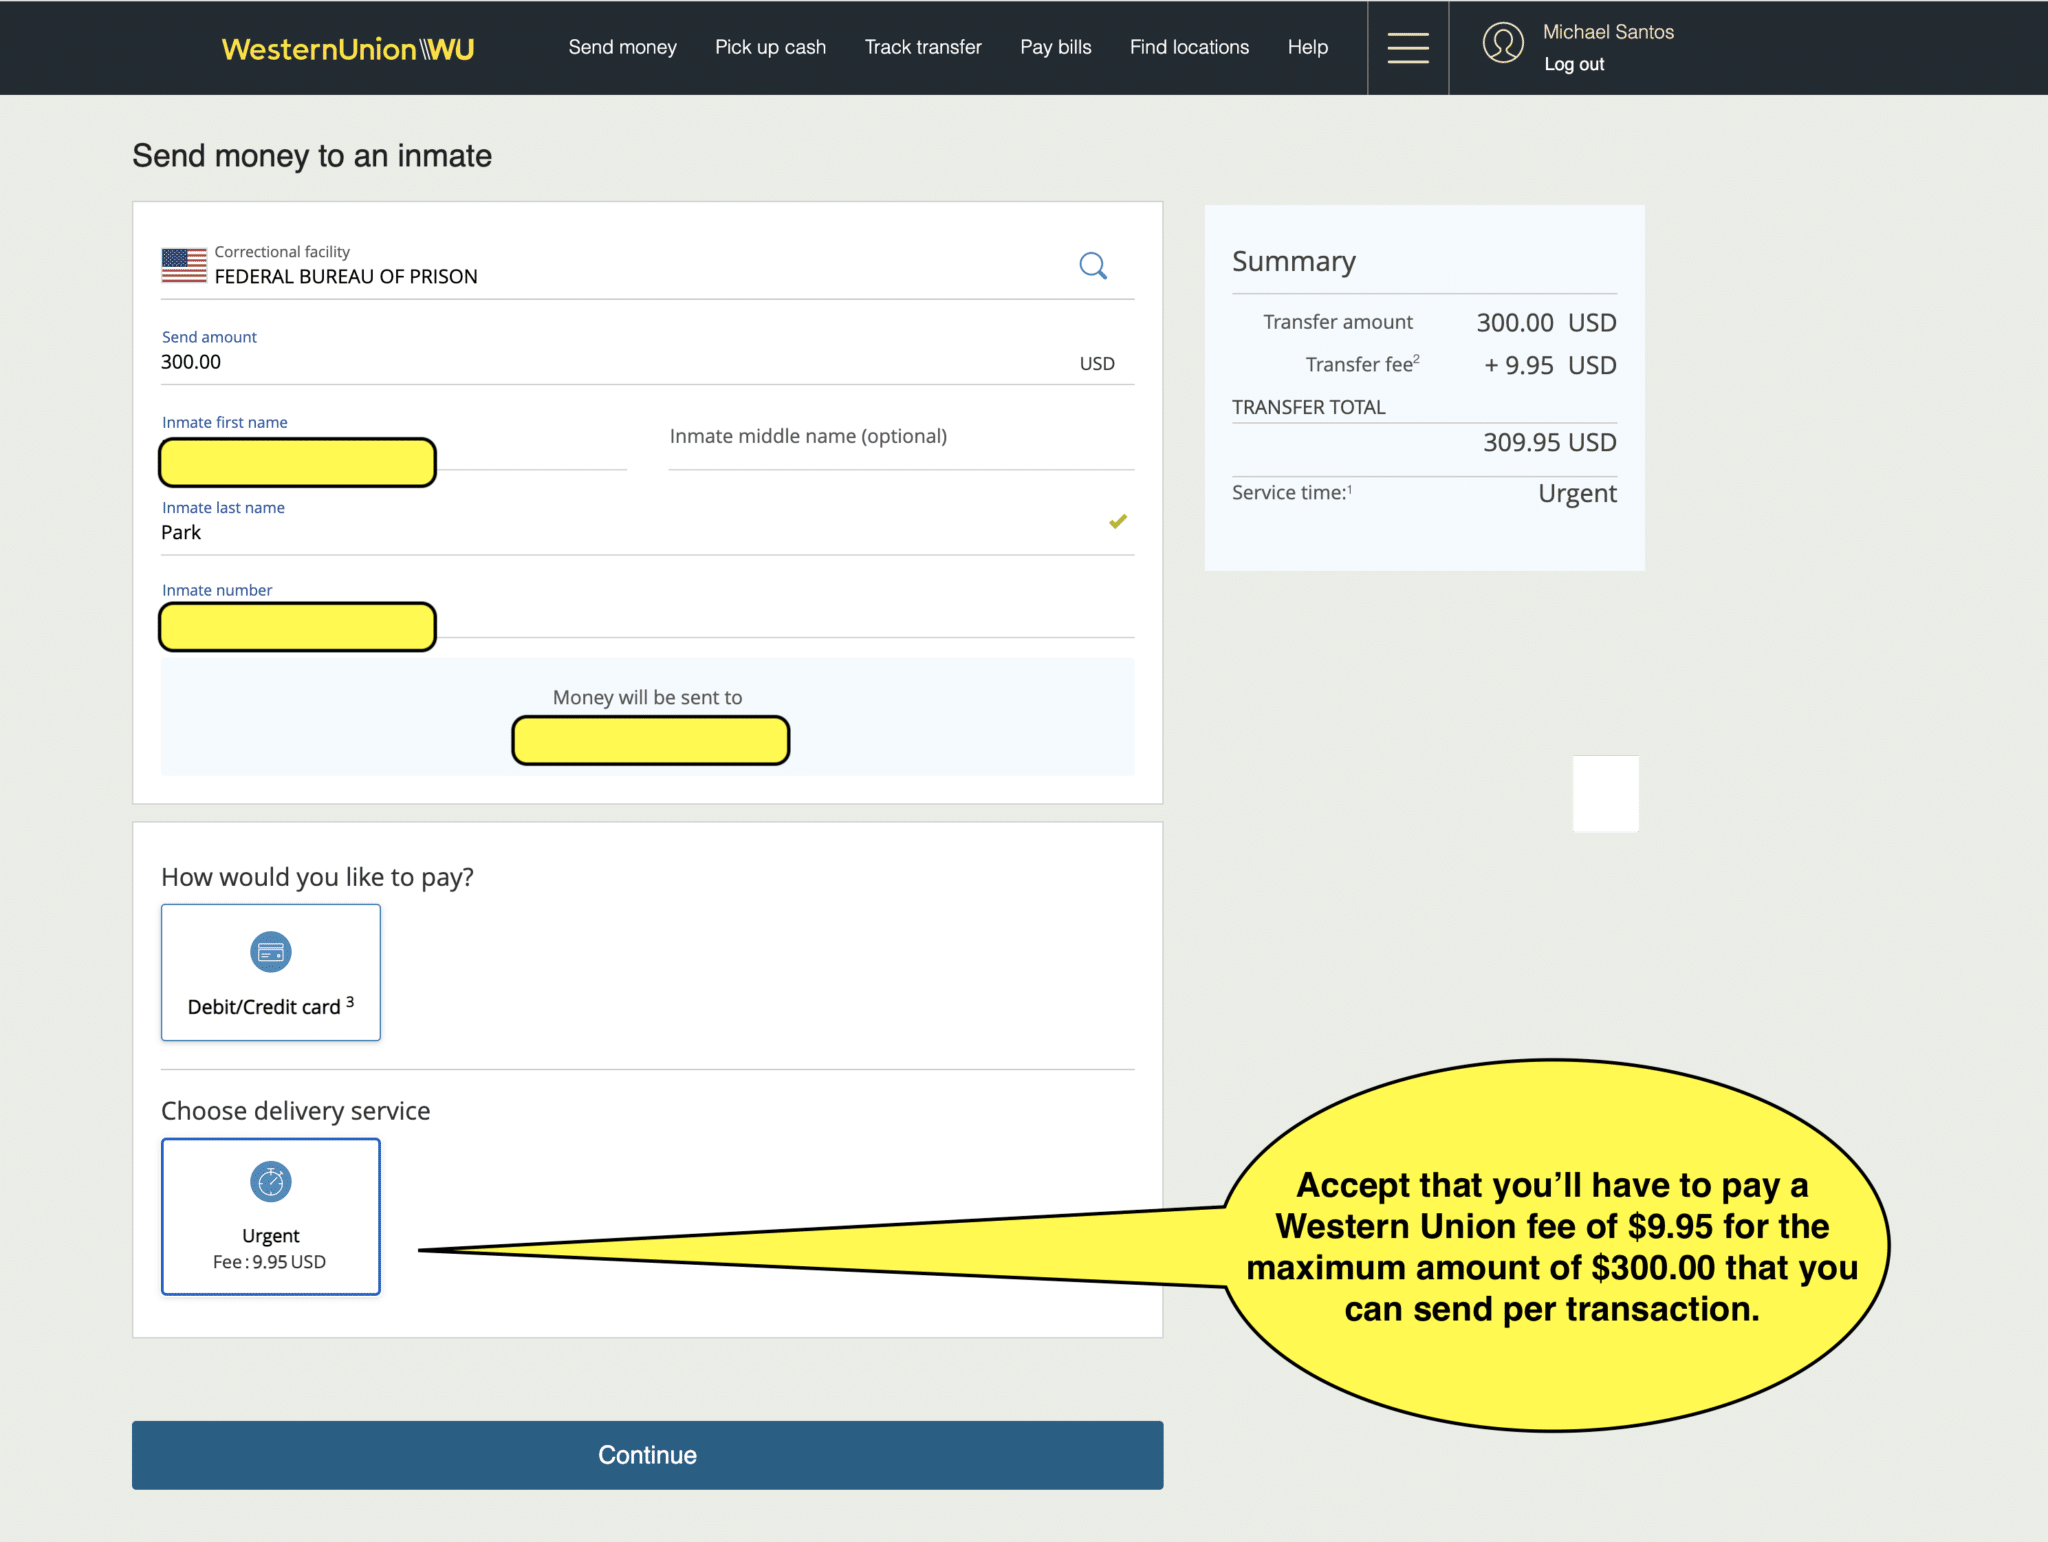Search correctional facility with magnifier icon
2048x1542 pixels.
(1093, 265)
